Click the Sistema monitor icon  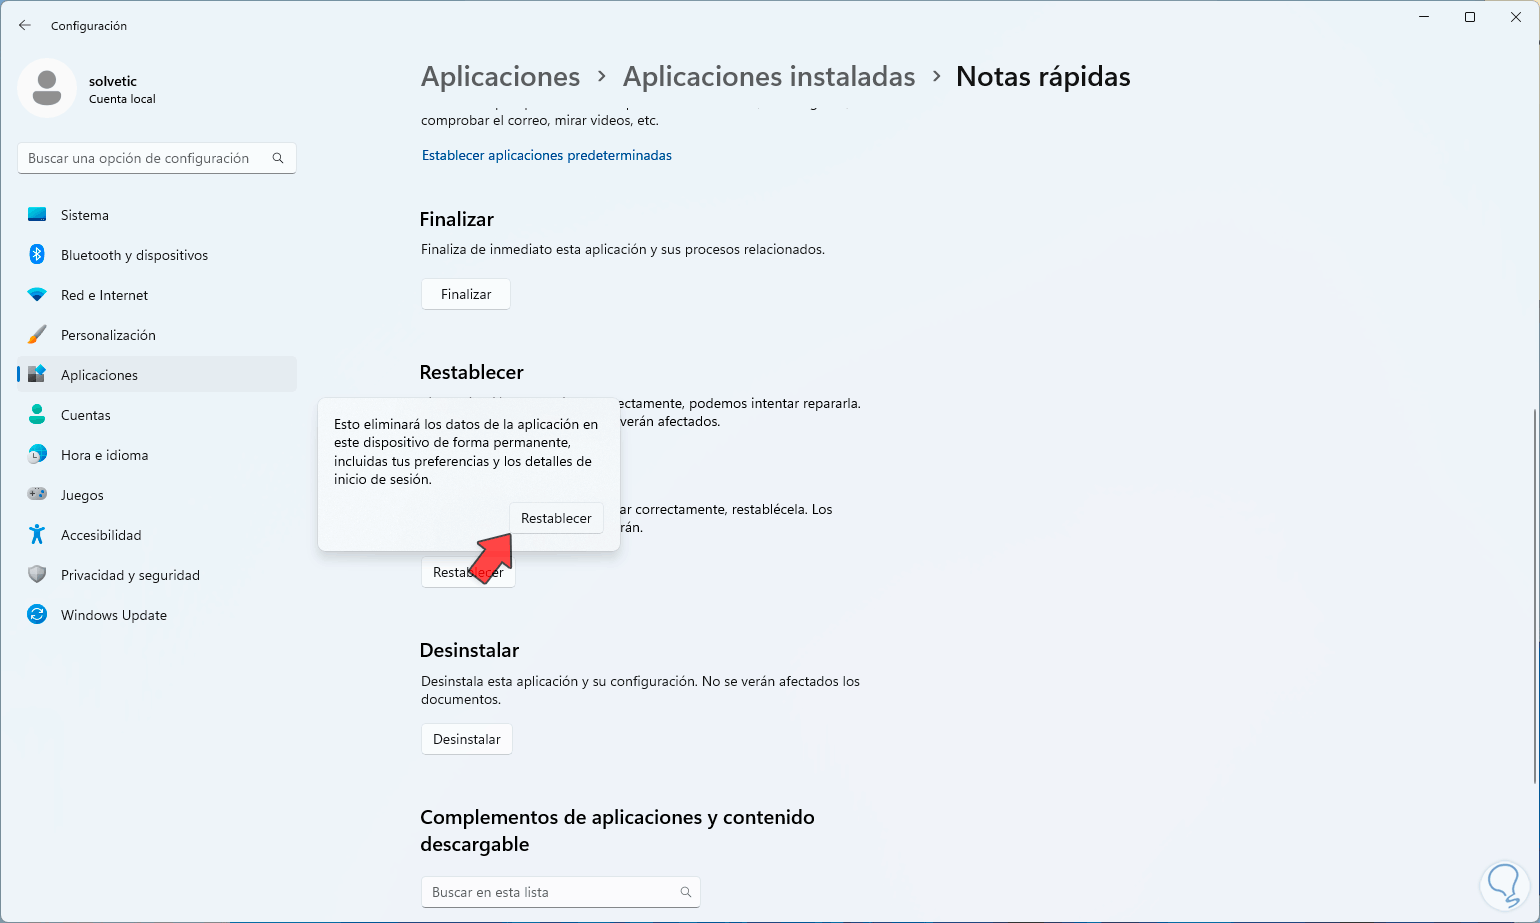[37, 215]
